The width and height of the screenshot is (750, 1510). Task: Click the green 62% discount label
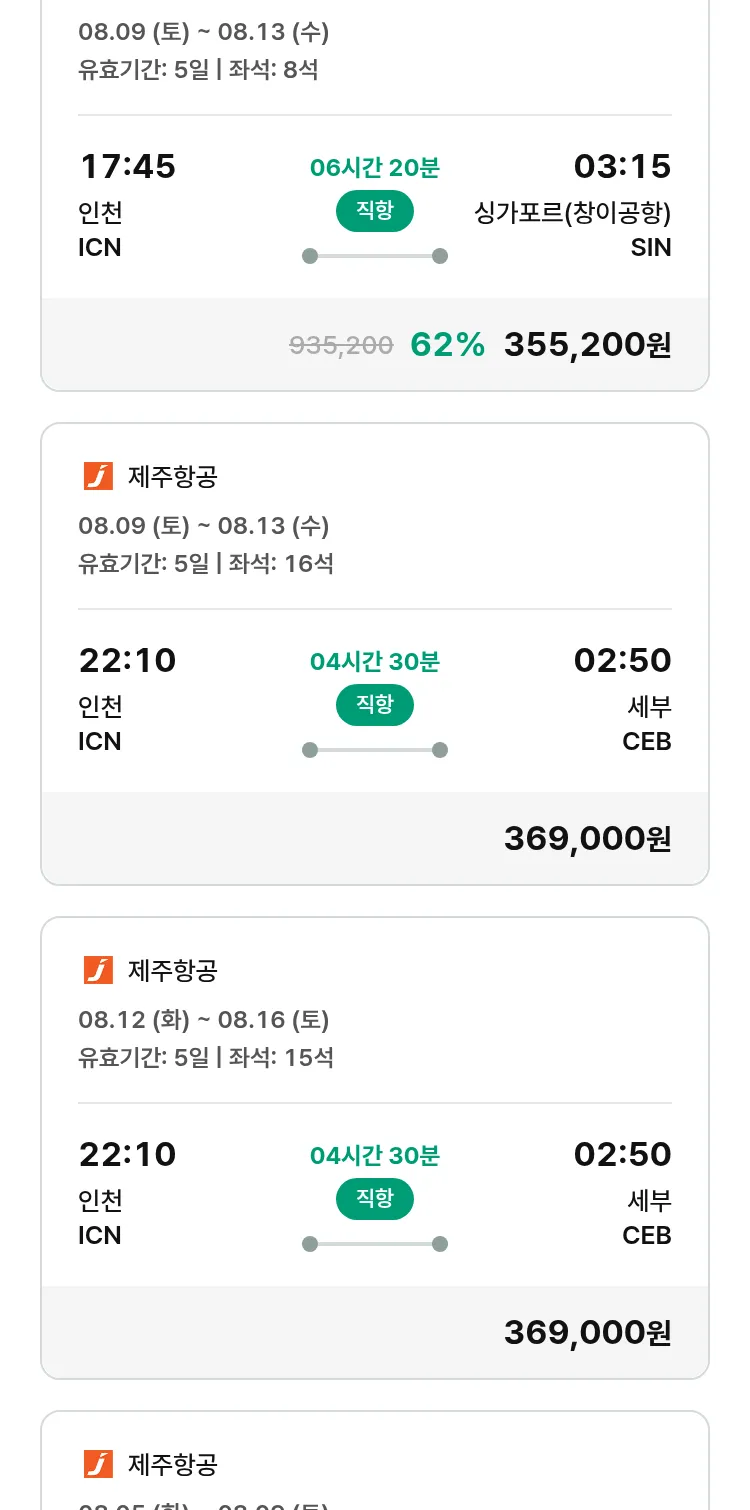coord(447,345)
